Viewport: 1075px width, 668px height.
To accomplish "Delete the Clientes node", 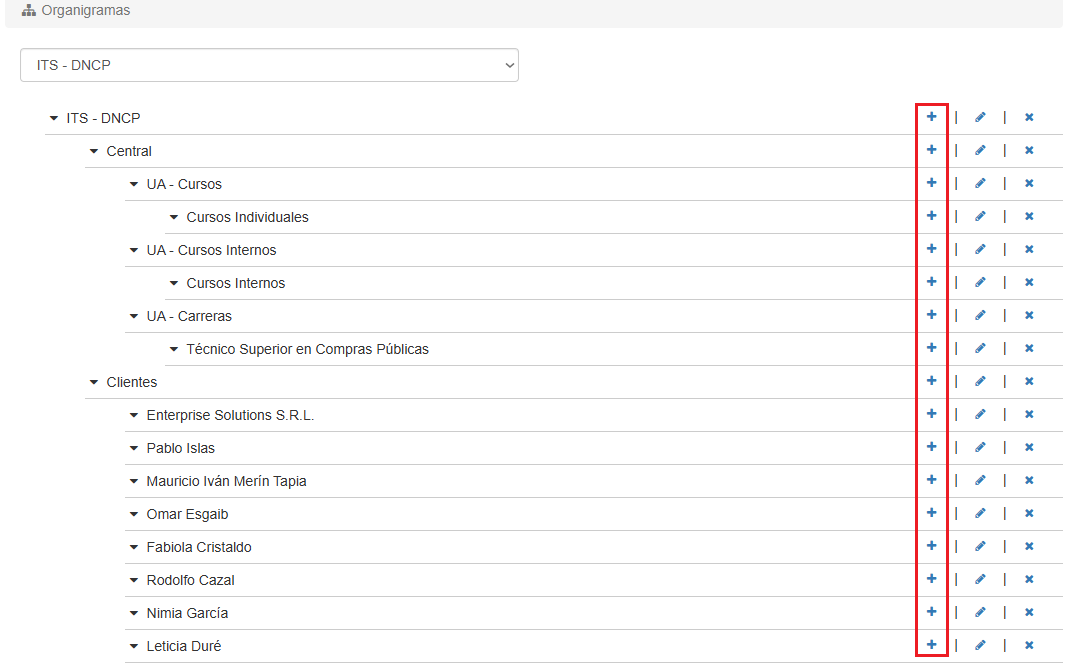I will click(x=1028, y=381).
